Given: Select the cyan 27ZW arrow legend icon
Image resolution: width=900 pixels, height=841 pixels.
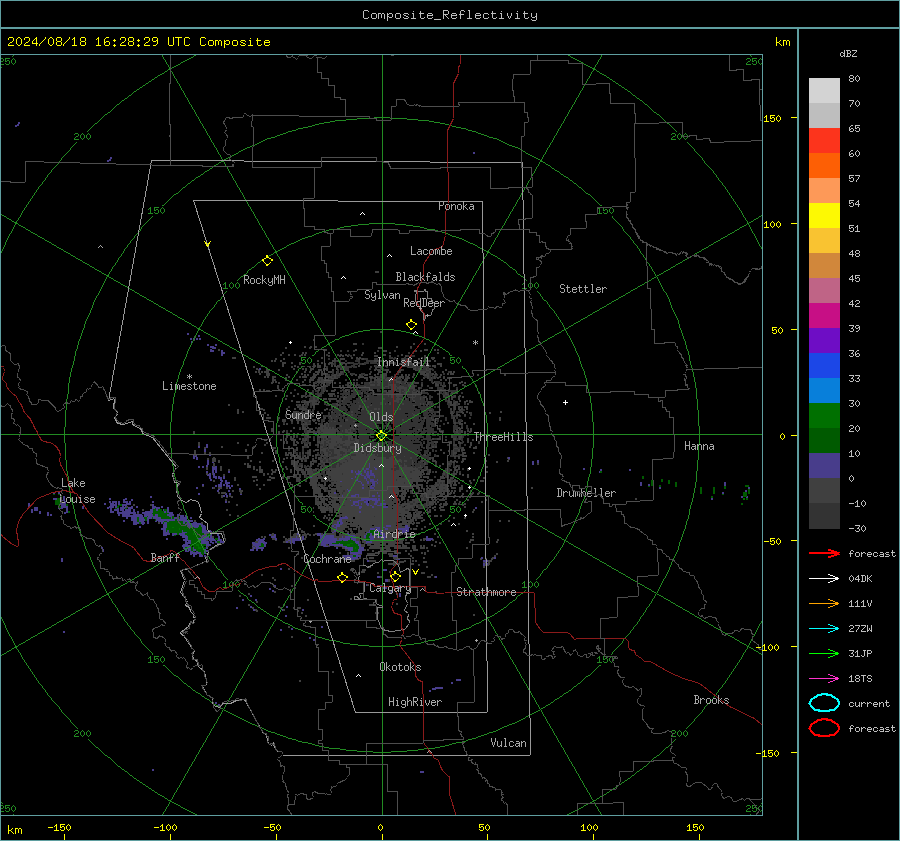Looking at the screenshot, I should [x=824, y=629].
